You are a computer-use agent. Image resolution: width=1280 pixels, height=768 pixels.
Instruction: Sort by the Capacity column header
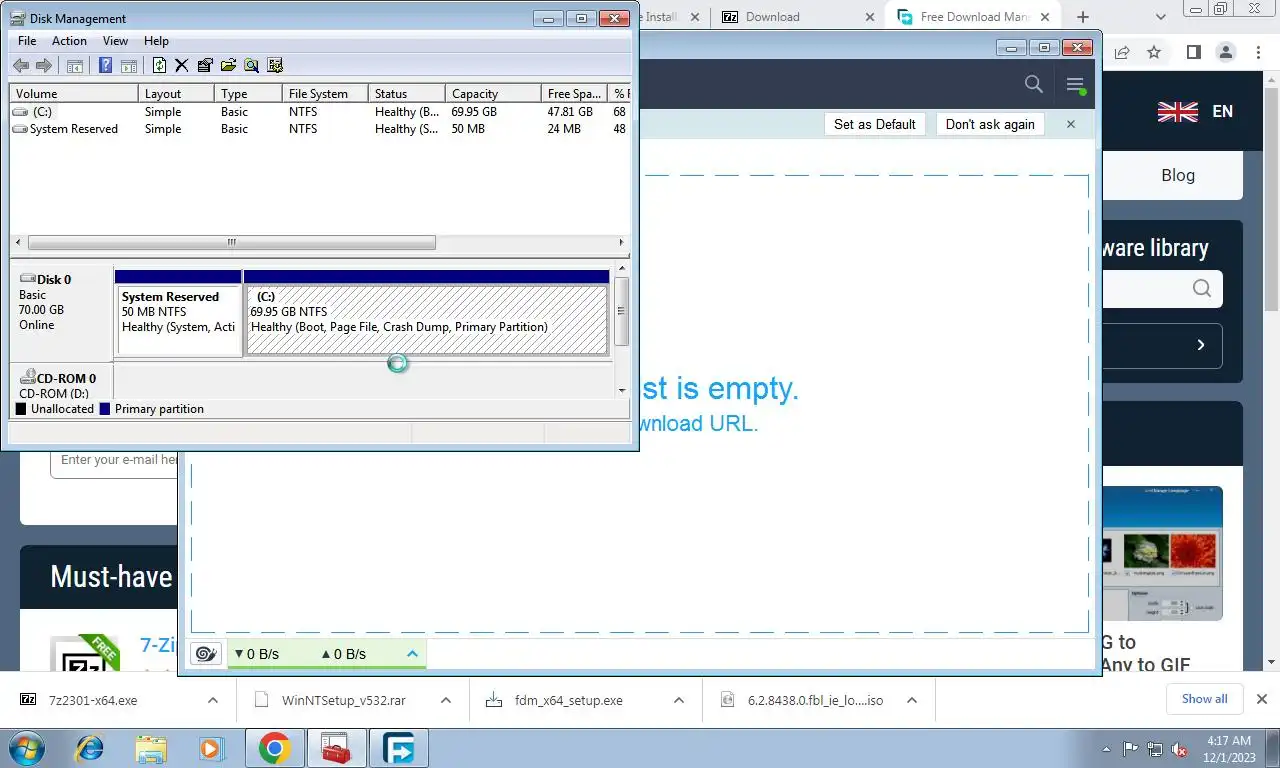pos(494,93)
